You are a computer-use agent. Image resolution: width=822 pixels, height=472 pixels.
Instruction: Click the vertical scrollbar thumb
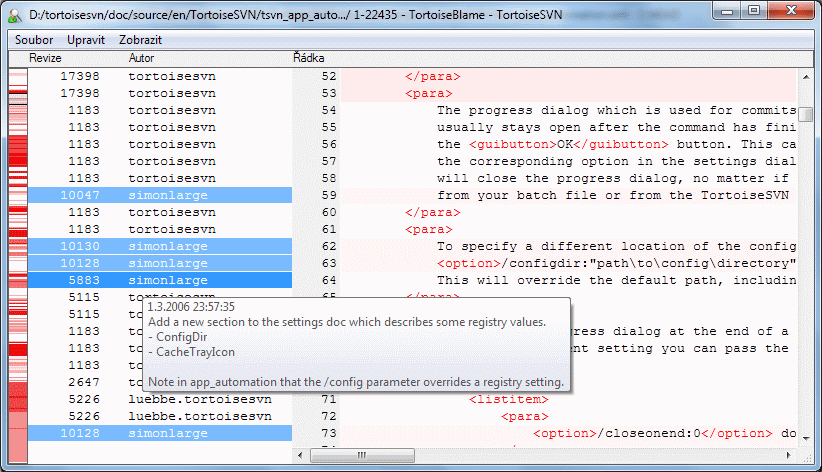(x=806, y=114)
